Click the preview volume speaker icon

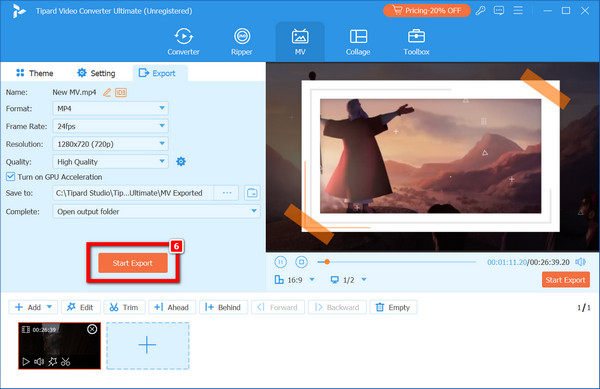[580, 262]
